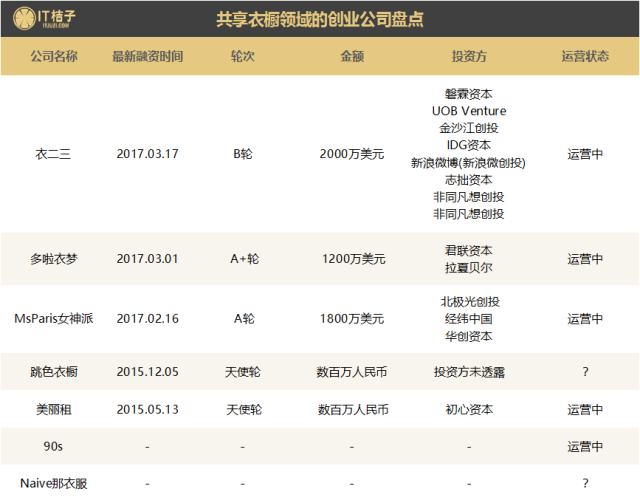Select the date 2017.02.16
640x503 pixels.
pyautogui.click(x=147, y=318)
